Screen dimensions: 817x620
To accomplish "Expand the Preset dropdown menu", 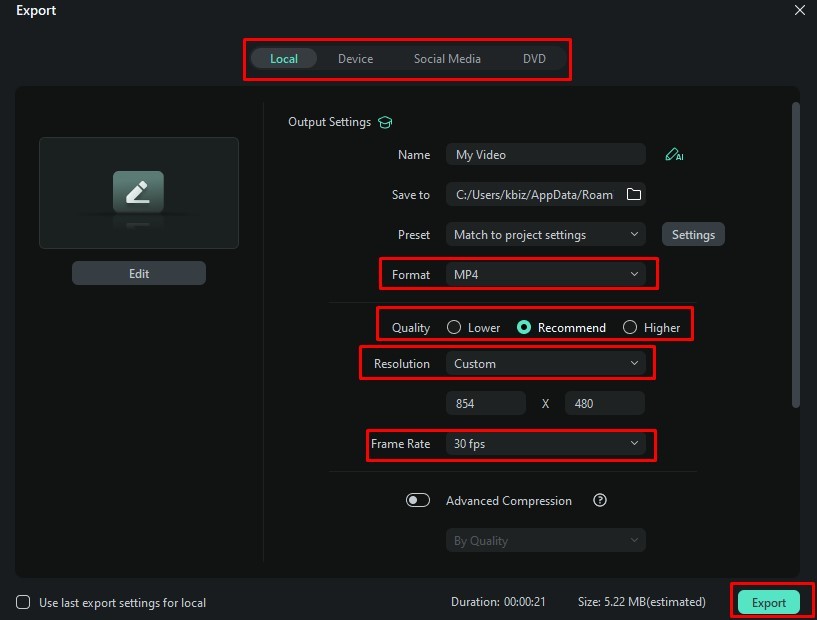I will click(x=545, y=235).
